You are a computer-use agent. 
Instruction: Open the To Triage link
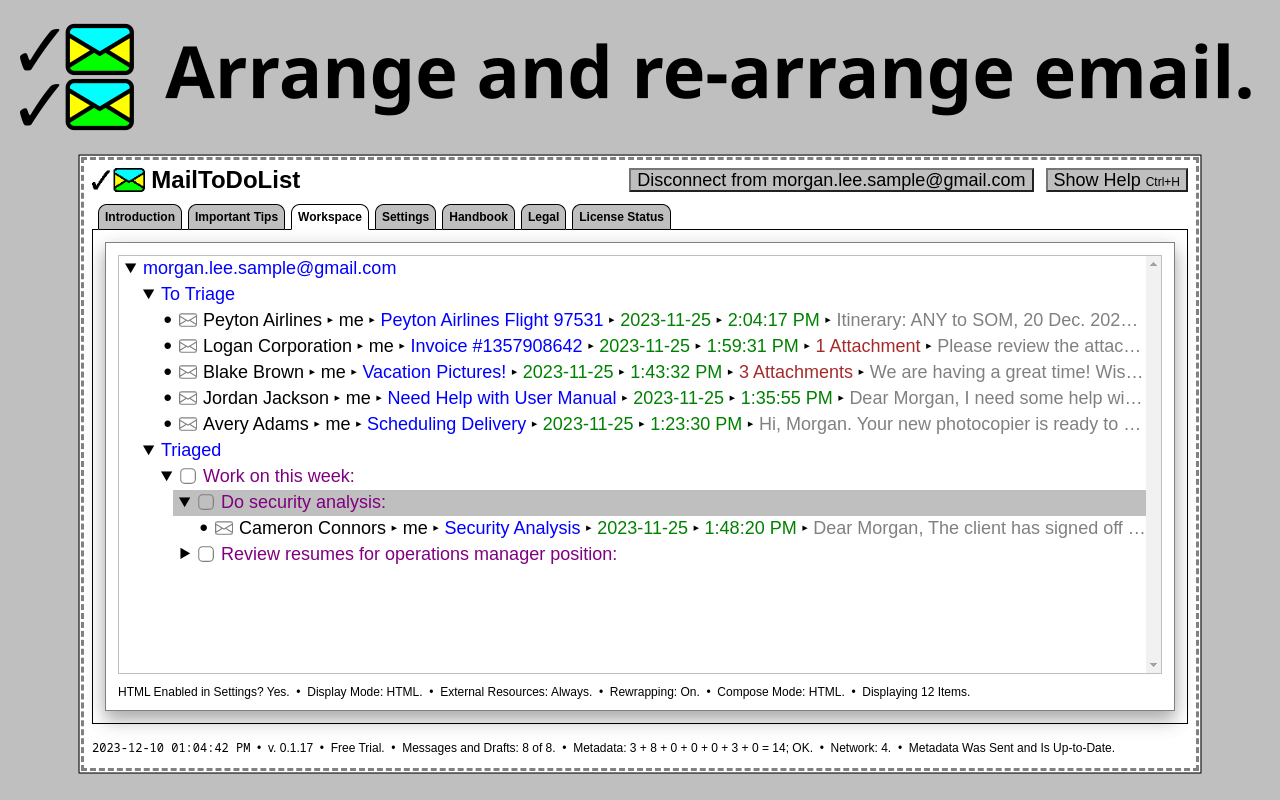point(198,294)
